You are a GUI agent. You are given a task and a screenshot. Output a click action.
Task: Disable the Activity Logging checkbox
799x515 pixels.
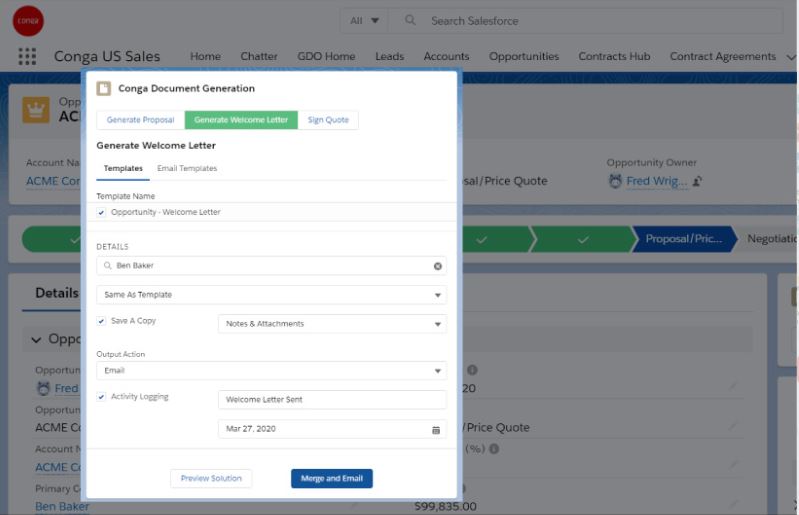(101, 397)
